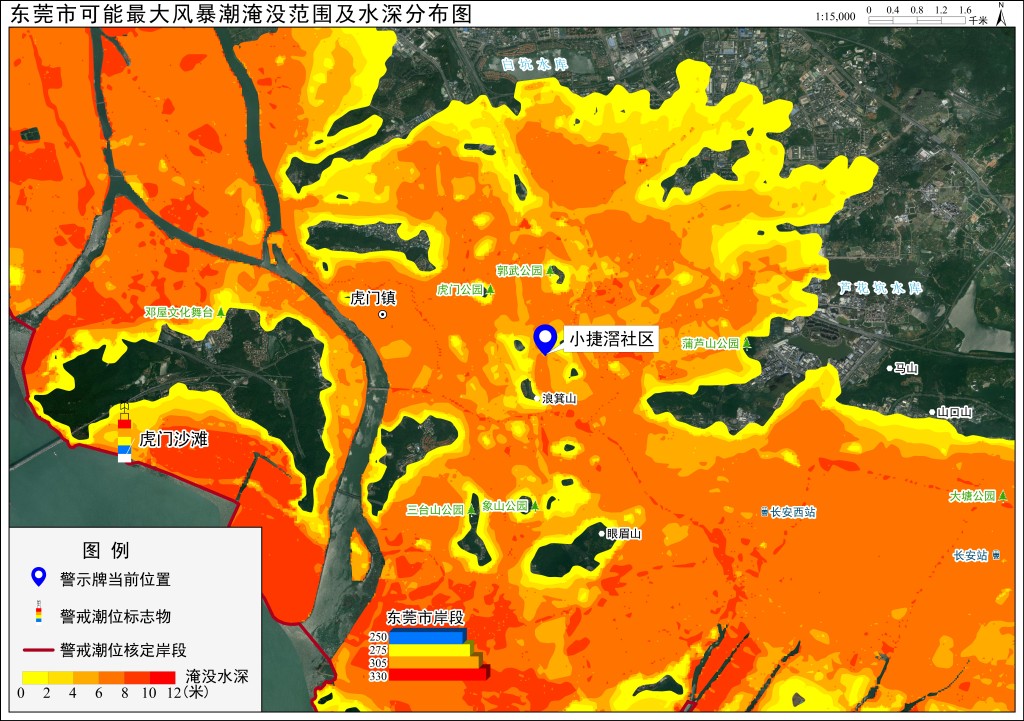Screen dimensions: 1024x721
Task: Click the 图例 legend heading
Action: click(106, 550)
